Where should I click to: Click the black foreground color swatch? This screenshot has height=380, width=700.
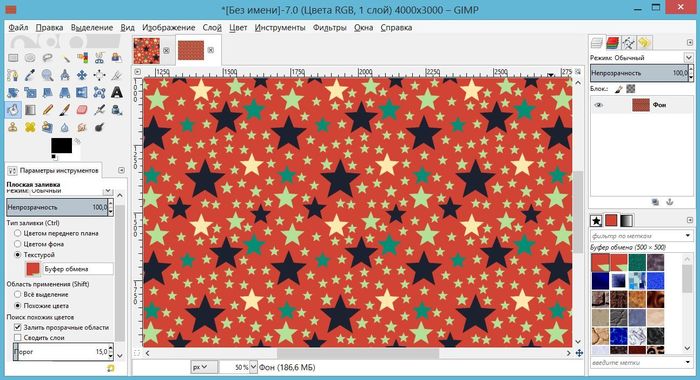61,146
